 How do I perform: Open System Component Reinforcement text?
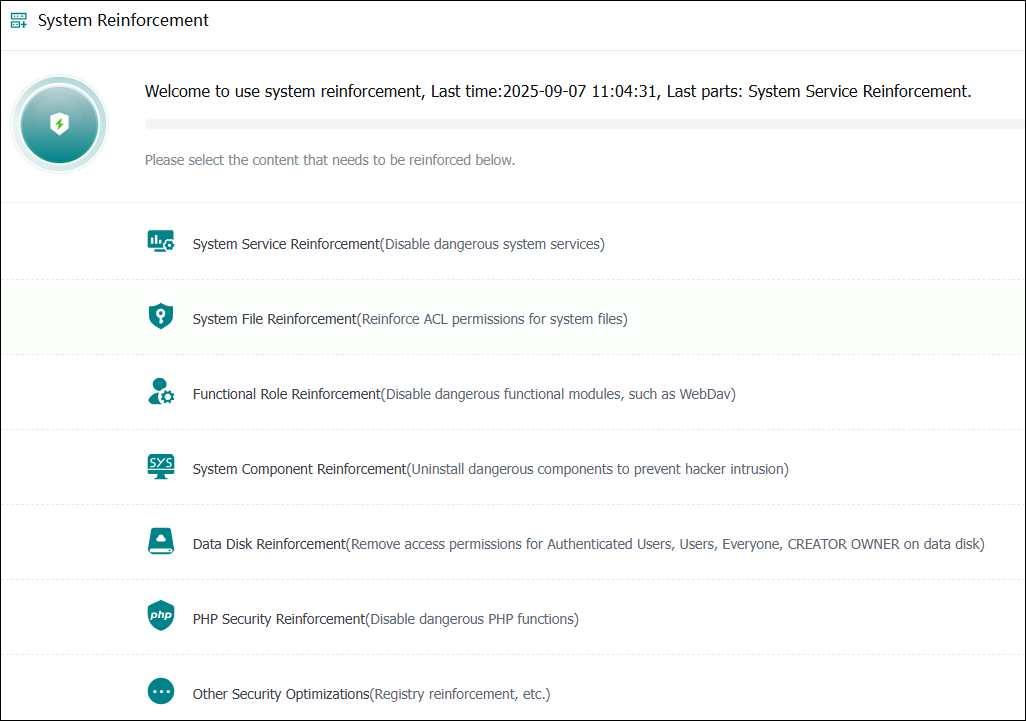click(x=299, y=469)
